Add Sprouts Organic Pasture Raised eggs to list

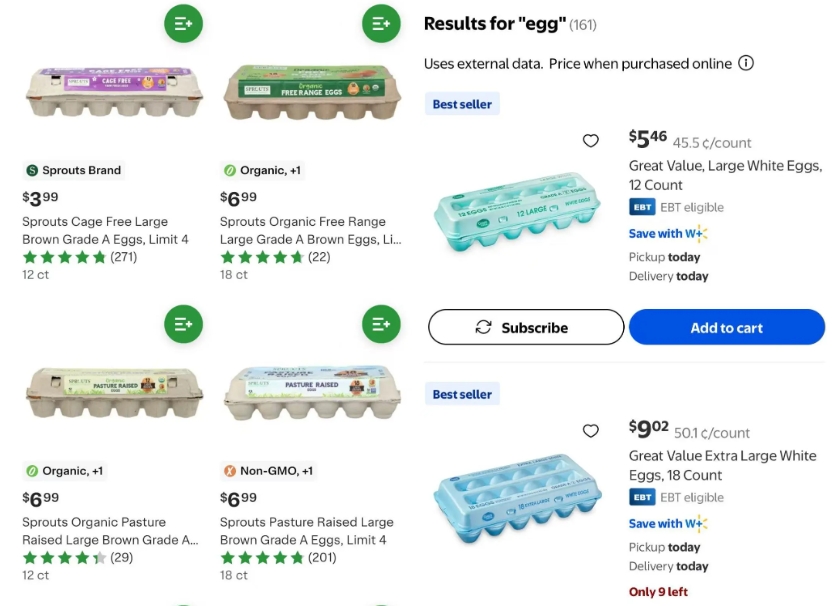(184, 324)
